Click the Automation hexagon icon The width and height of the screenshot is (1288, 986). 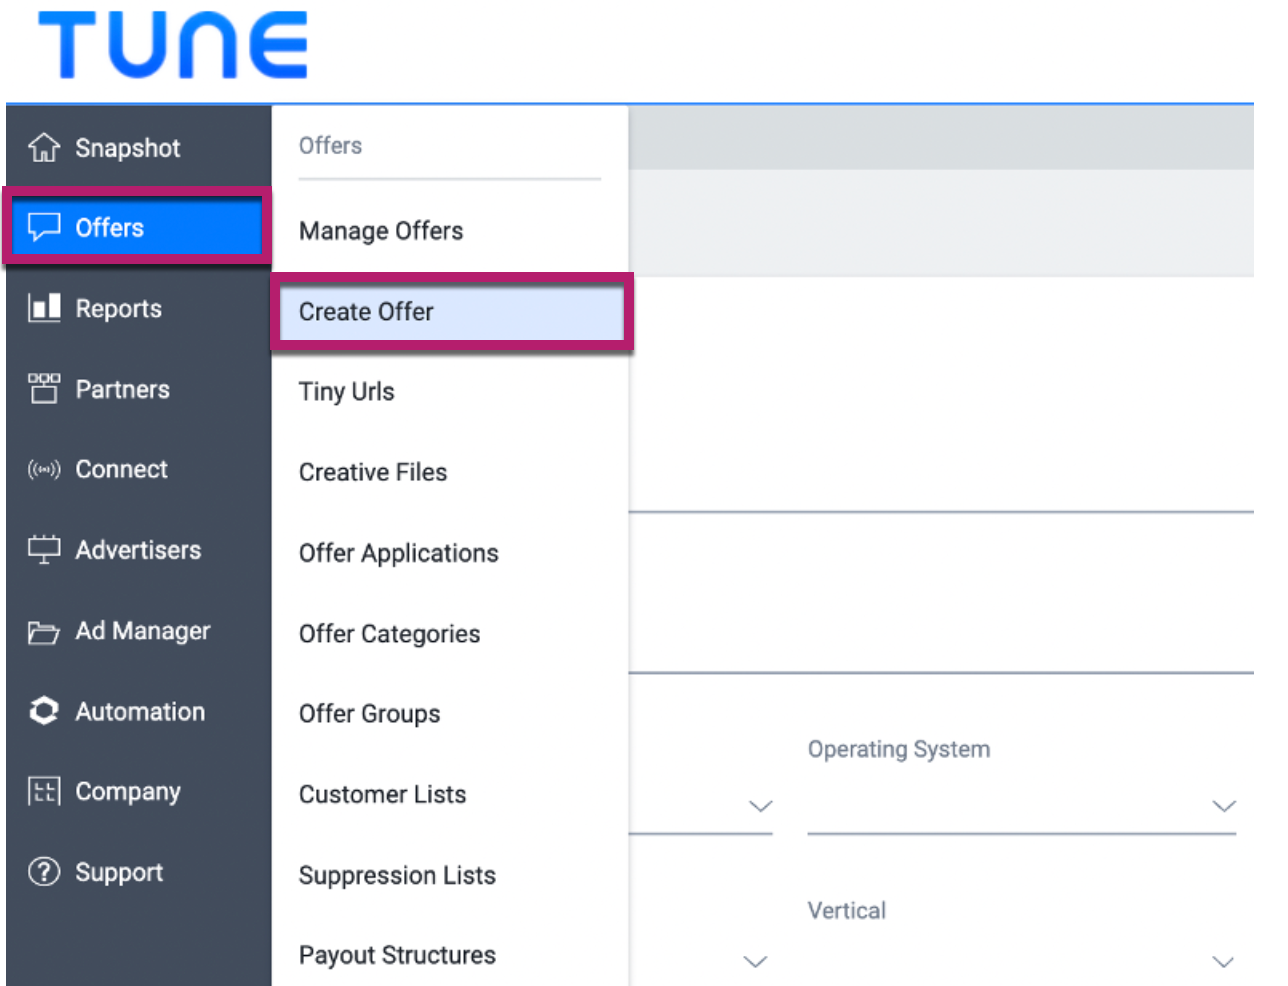(x=44, y=711)
